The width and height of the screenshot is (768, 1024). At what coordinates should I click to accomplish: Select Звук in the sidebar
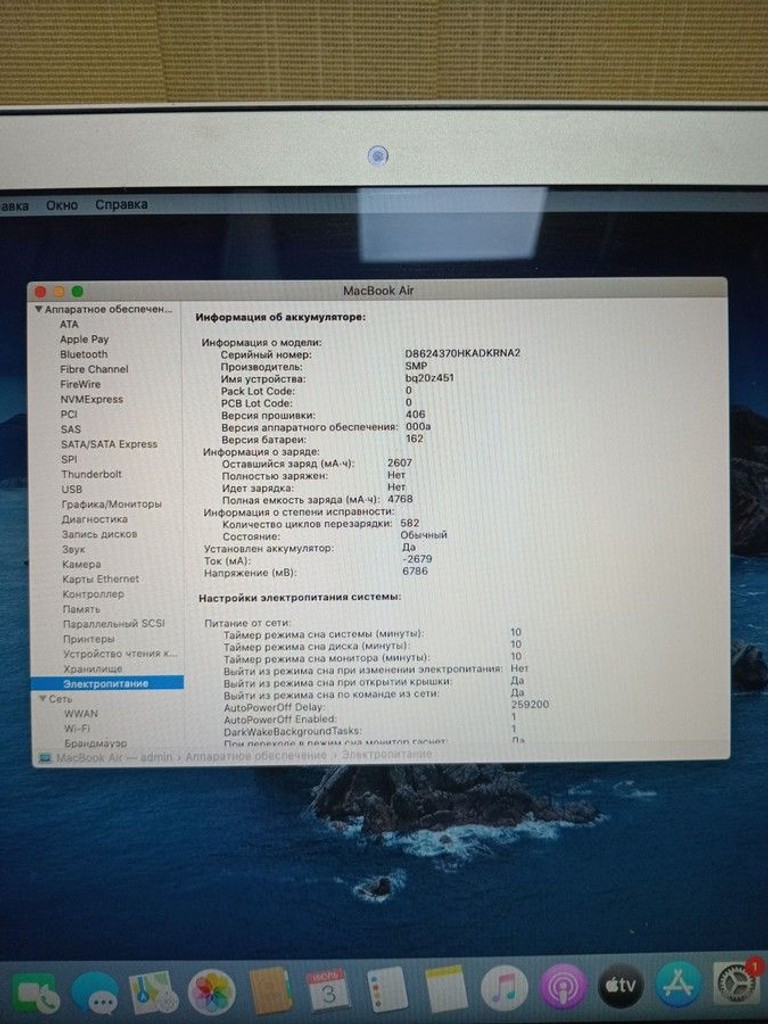point(74,549)
